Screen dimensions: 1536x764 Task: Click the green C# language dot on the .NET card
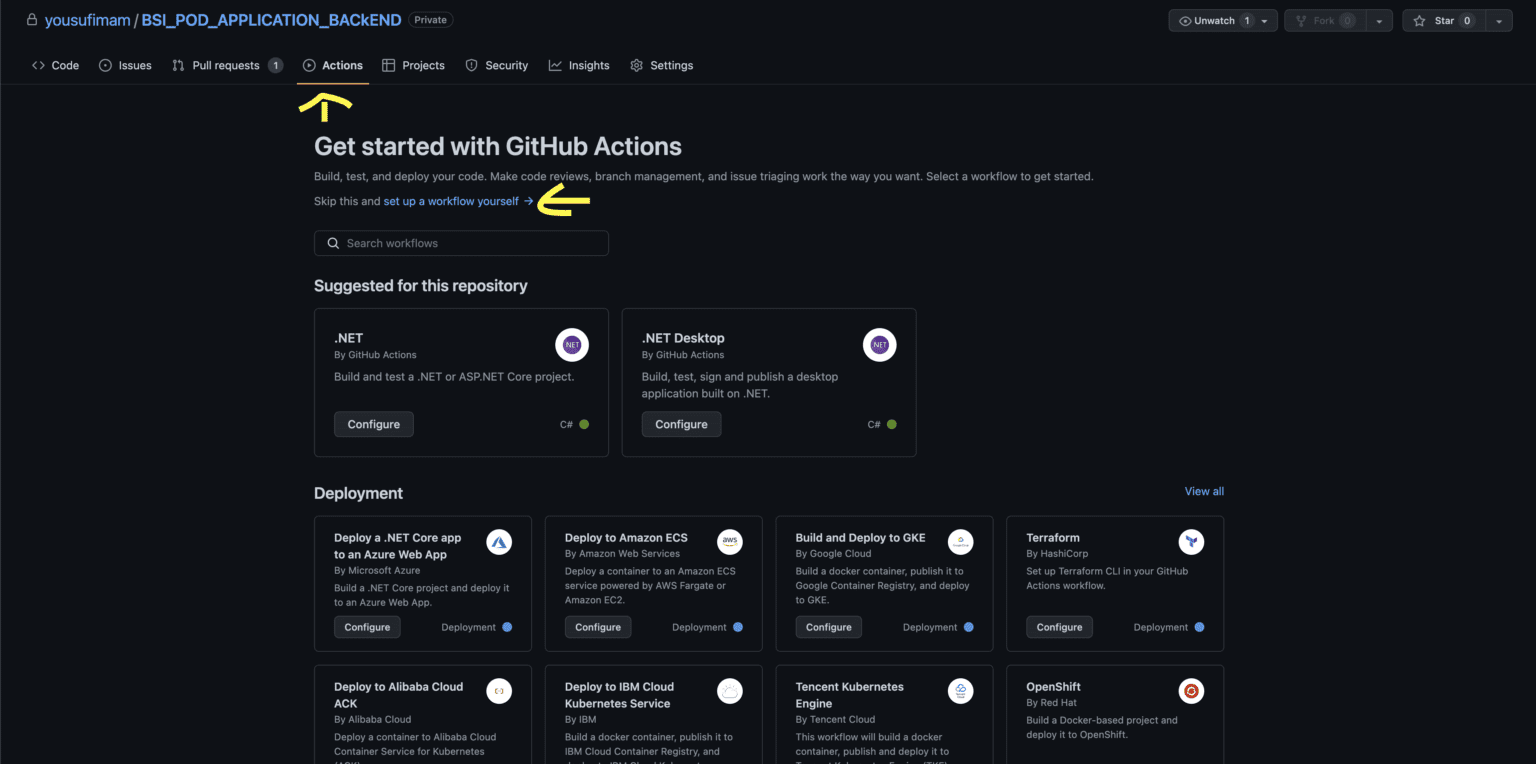coord(587,423)
